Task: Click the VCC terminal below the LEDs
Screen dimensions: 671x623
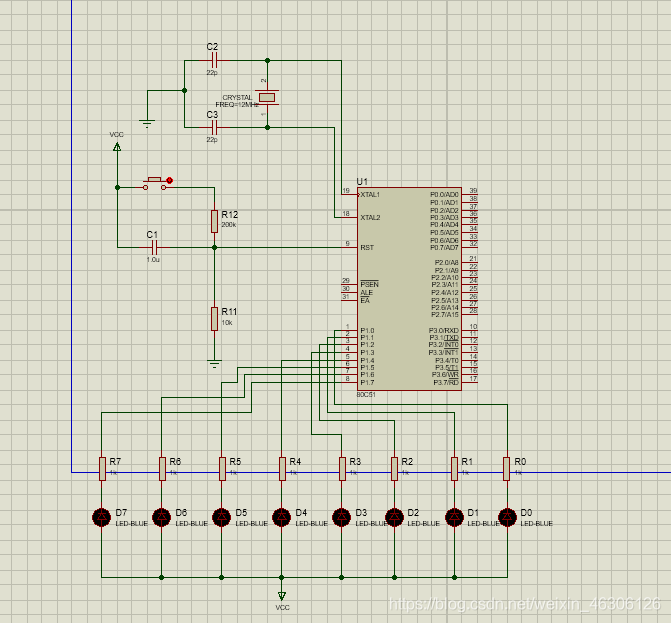Action: tap(282, 596)
